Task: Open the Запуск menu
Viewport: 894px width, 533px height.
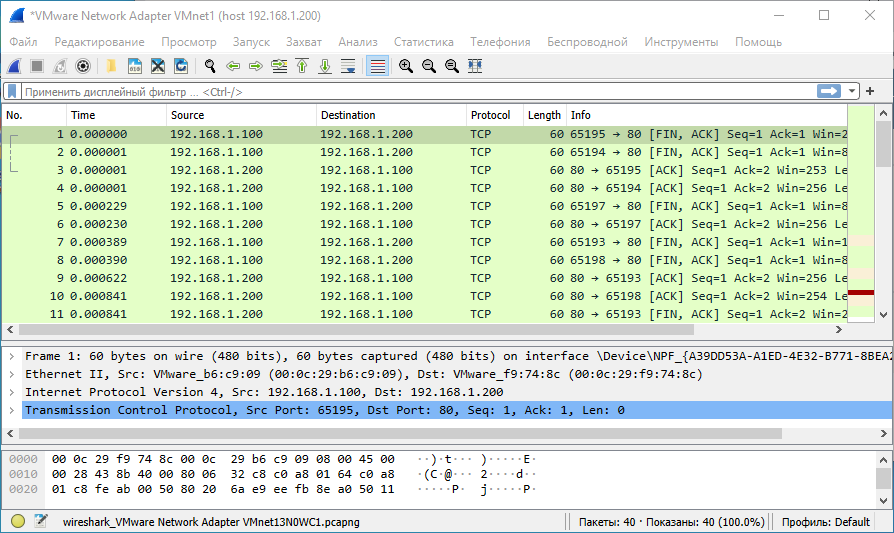Action: pyautogui.click(x=251, y=42)
